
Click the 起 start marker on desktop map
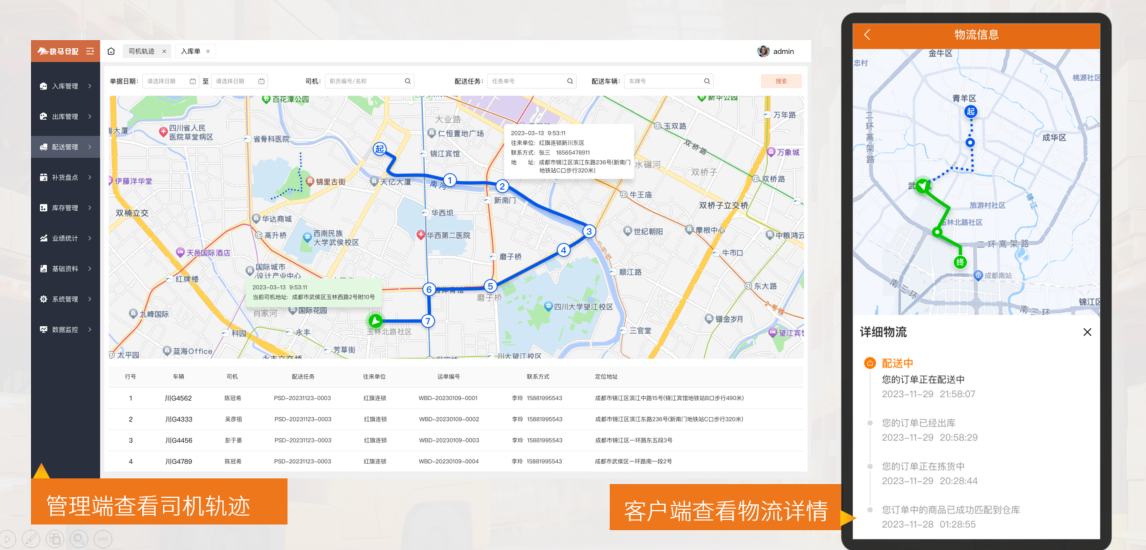pyautogui.click(x=379, y=148)
